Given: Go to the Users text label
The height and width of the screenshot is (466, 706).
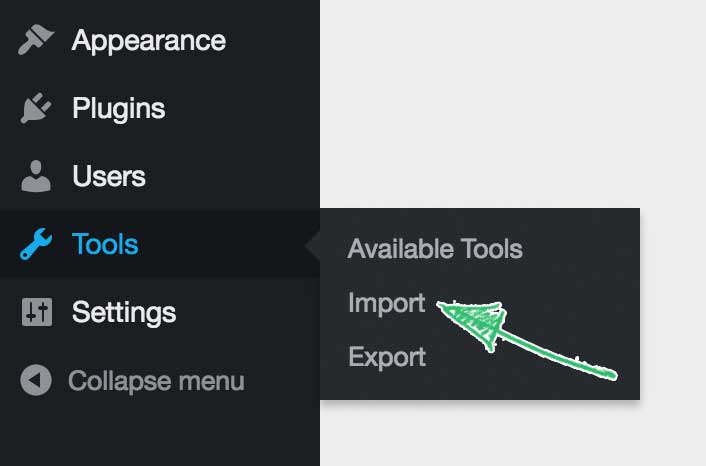Looking at the screenshot, I should [x=109, y=176].
